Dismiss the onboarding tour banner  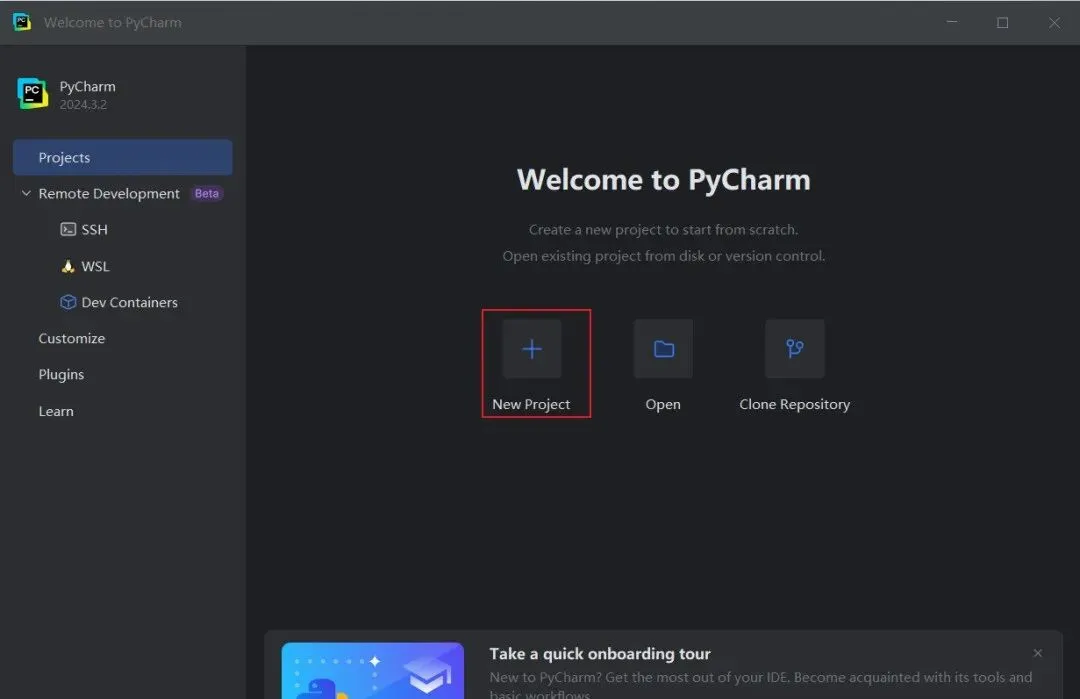tap(1037, 653)
